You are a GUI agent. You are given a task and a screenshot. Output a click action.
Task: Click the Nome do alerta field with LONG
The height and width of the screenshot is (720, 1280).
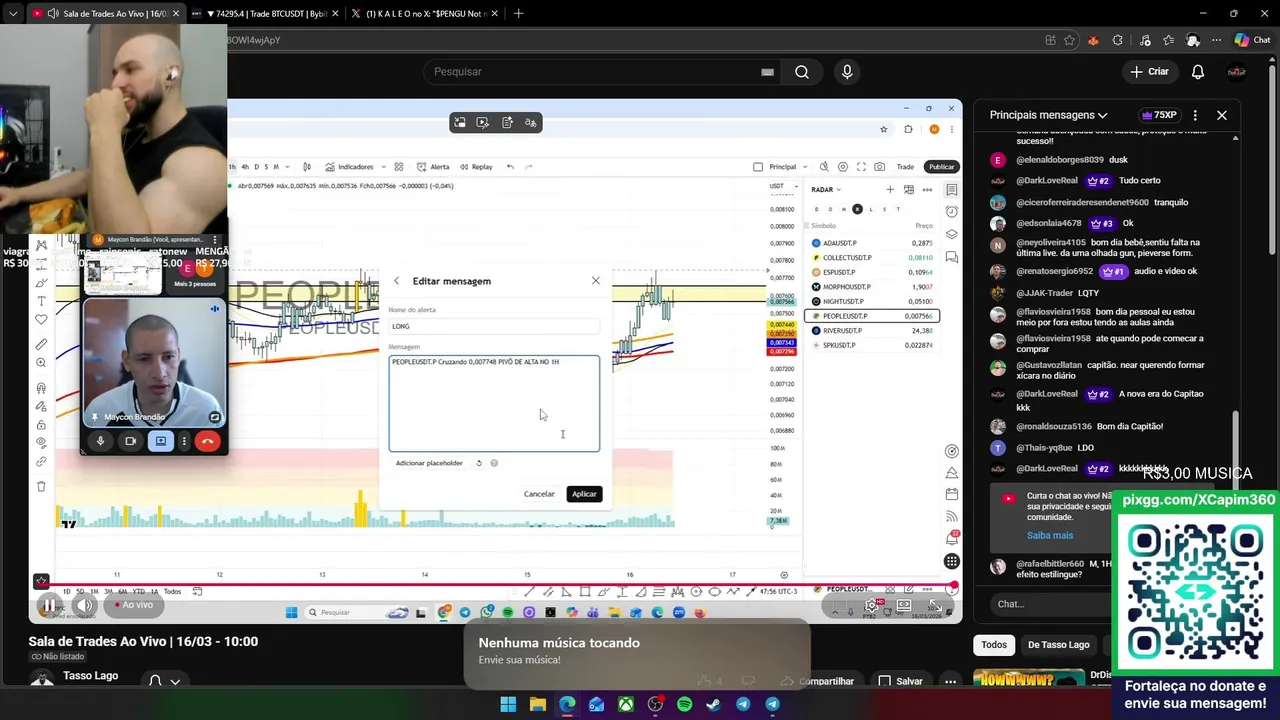coord(494,326)
